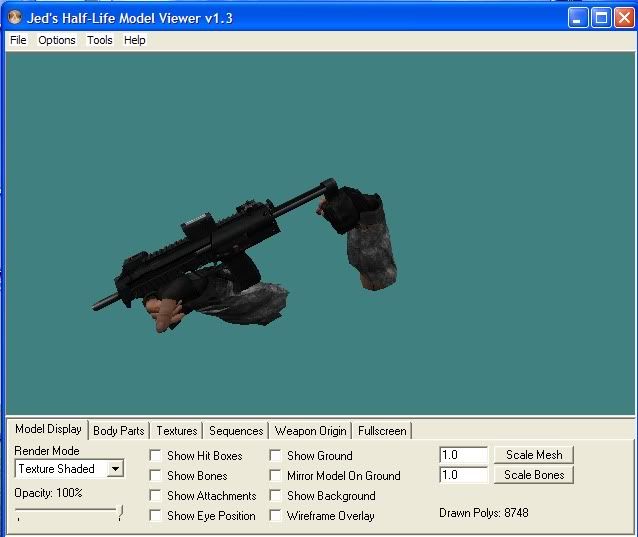Enable Show Bones checkbox
The width and height of the screenshot is (638, 537).
click(x=155, y=475)
